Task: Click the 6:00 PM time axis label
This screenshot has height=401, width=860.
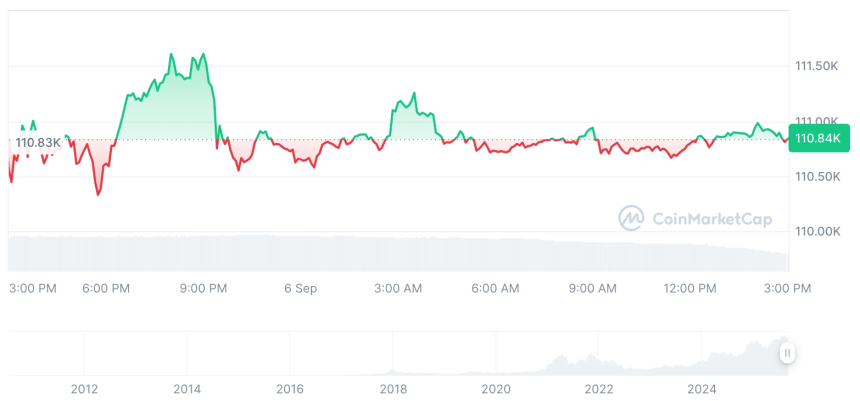Action: pyautogui.click(x=106, y=288)
